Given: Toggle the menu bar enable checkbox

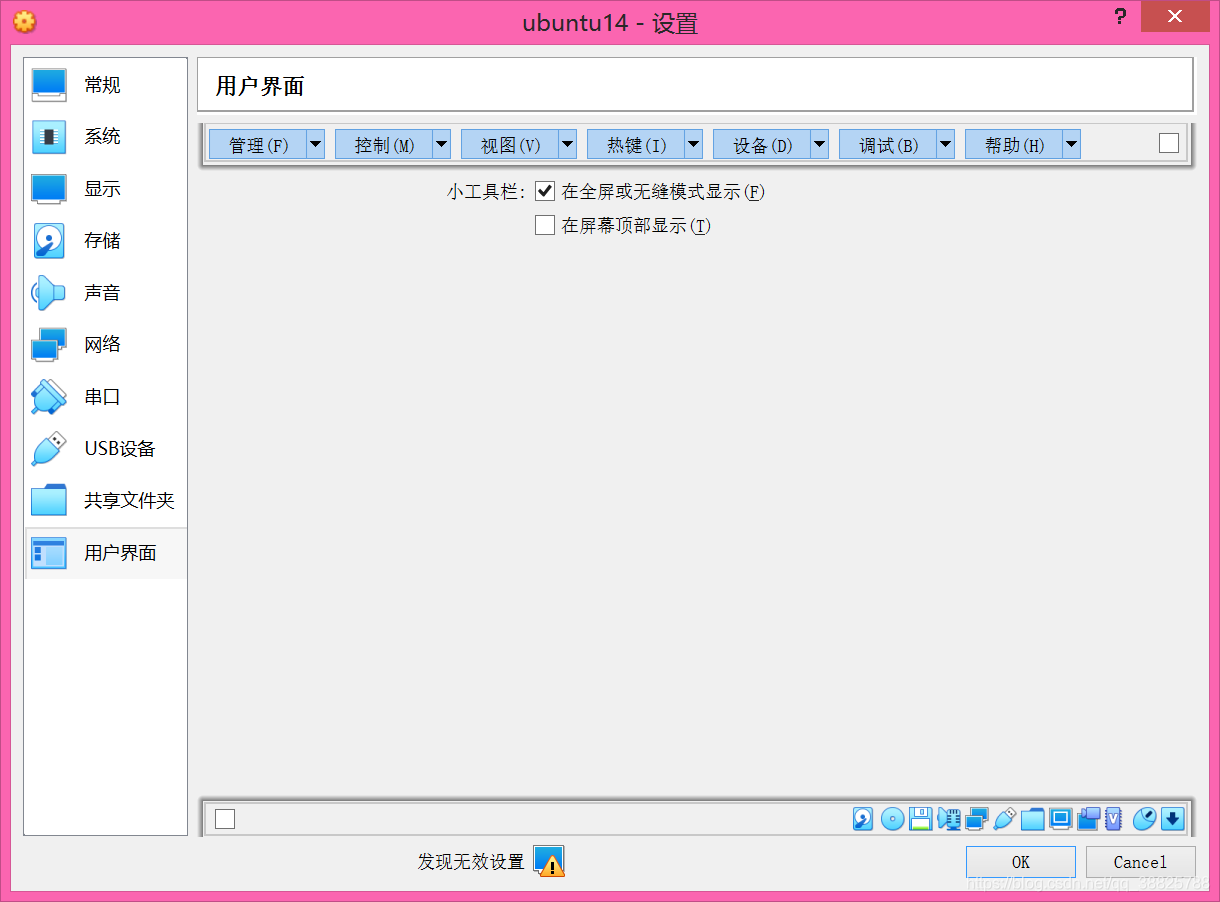Looking at the screenshot, I should 1169,143.
